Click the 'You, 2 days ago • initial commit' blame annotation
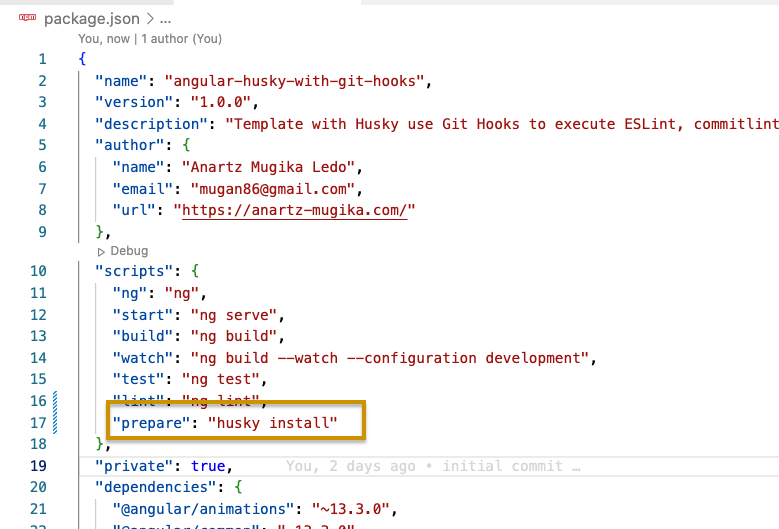The width and height of the screenshot is (779, 529). pyautogui.click(x=433, y=466)
